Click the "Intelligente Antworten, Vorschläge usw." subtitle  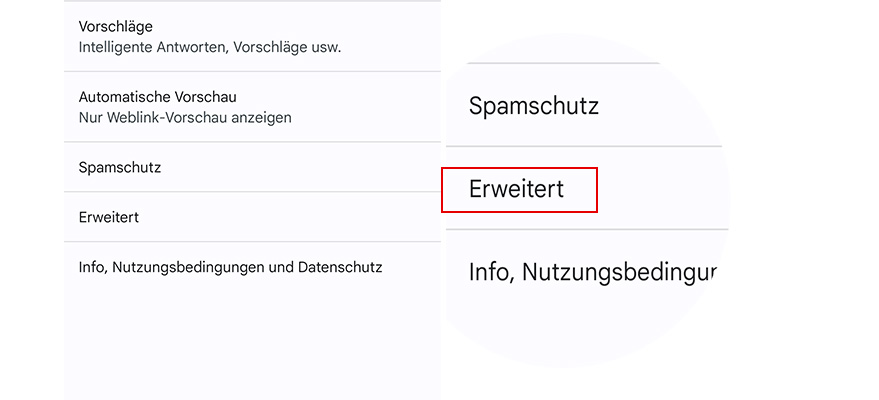210,47
